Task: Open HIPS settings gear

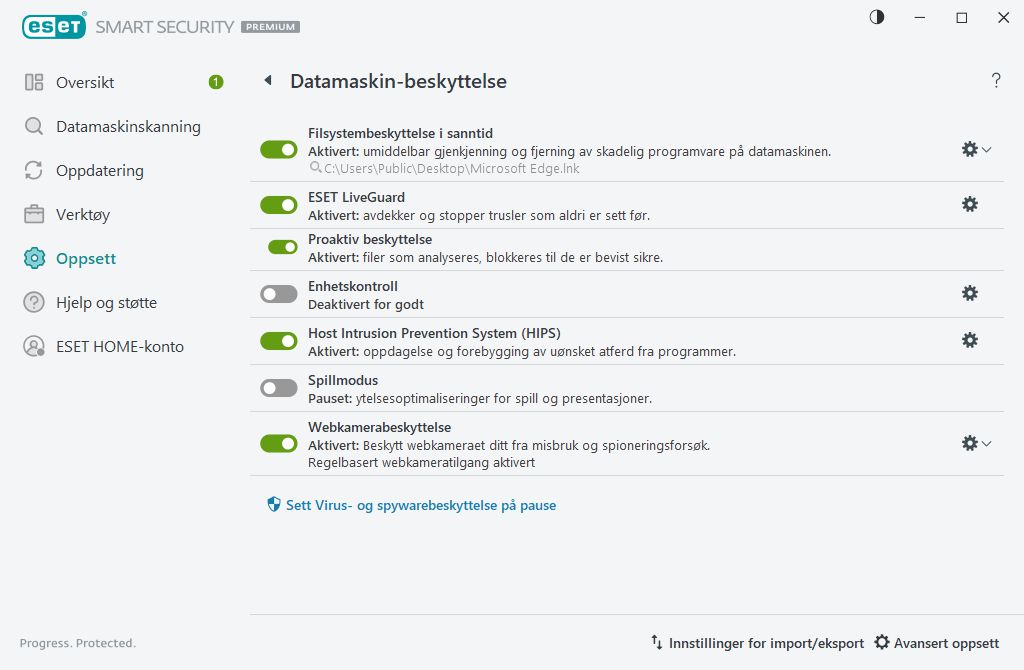Action: click(x=969, y=340)
